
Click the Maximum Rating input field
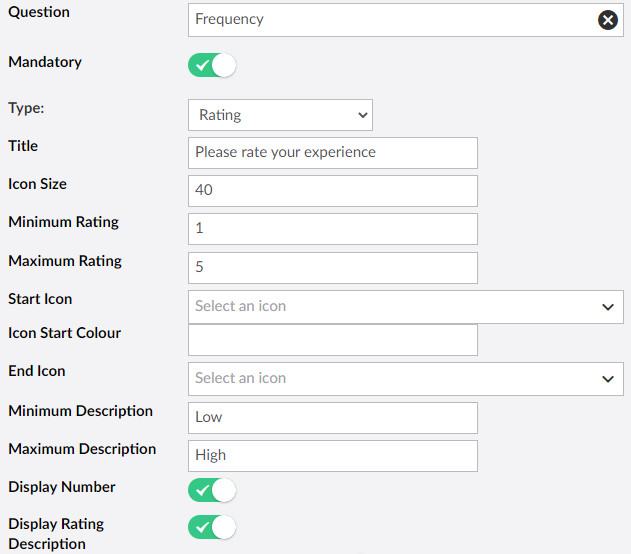pos(333,268)
